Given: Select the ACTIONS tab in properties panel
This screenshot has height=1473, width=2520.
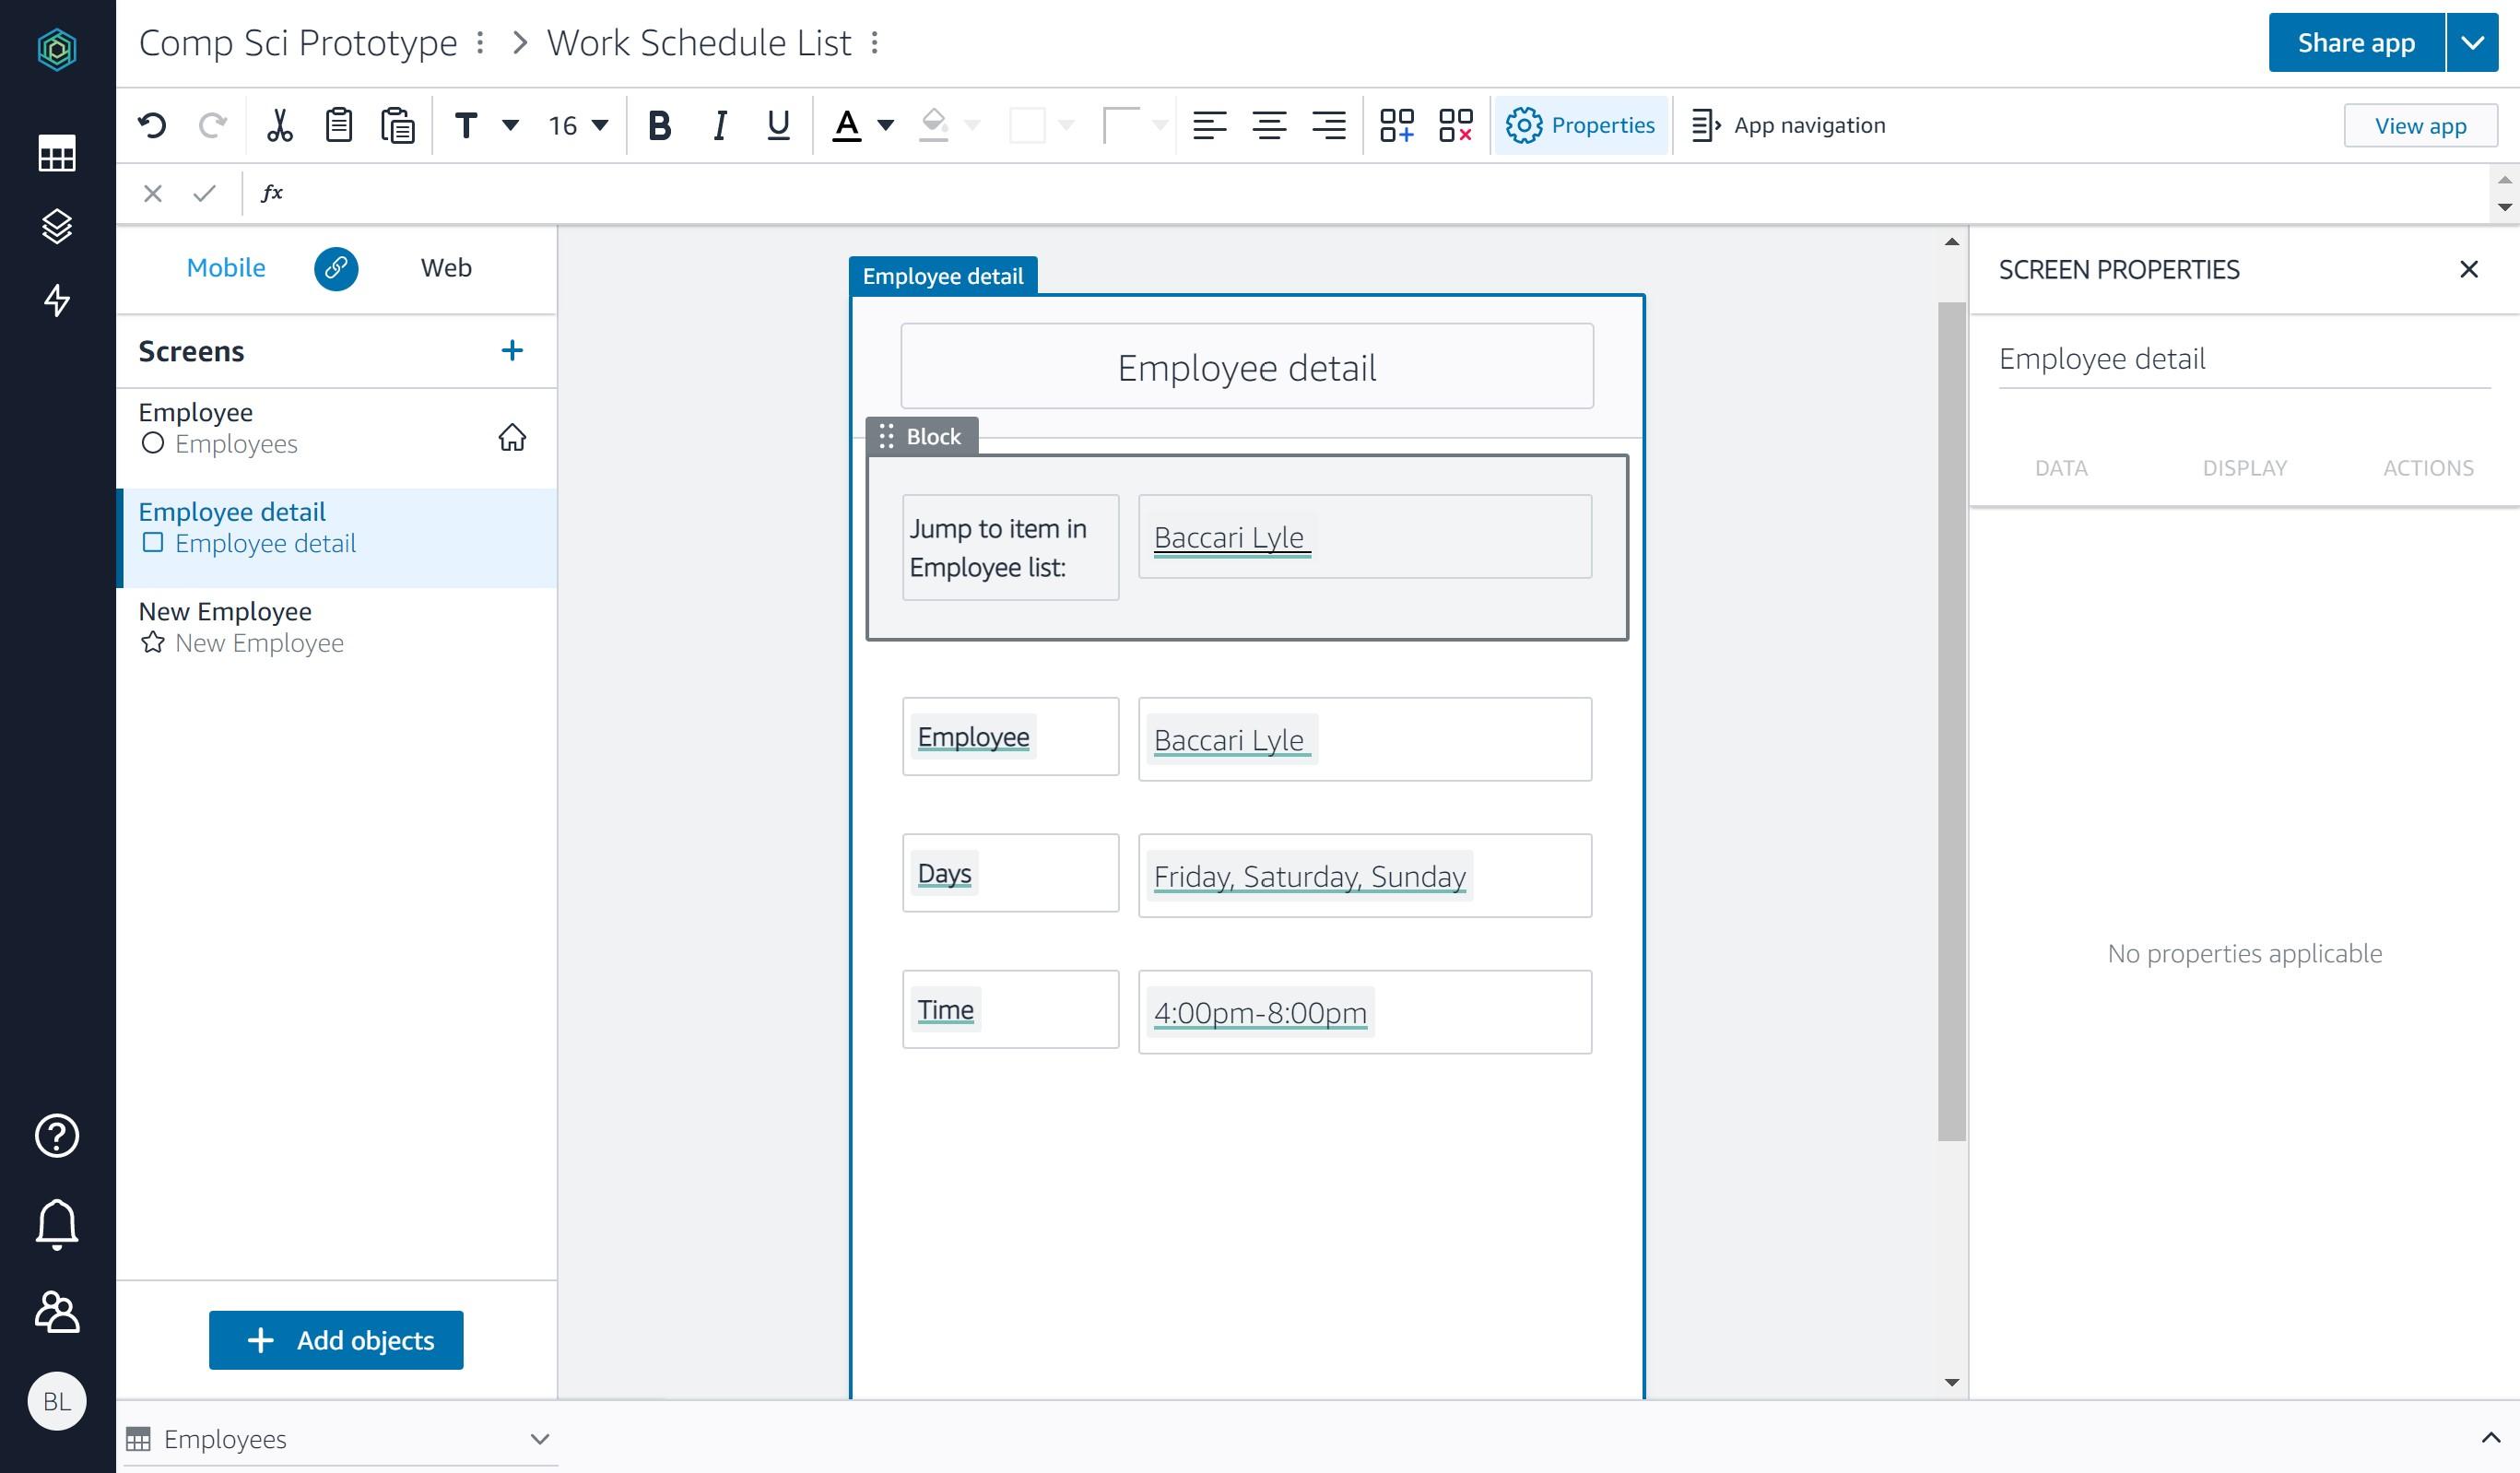Looking at the screenshot, I should tap(2429, 466).
